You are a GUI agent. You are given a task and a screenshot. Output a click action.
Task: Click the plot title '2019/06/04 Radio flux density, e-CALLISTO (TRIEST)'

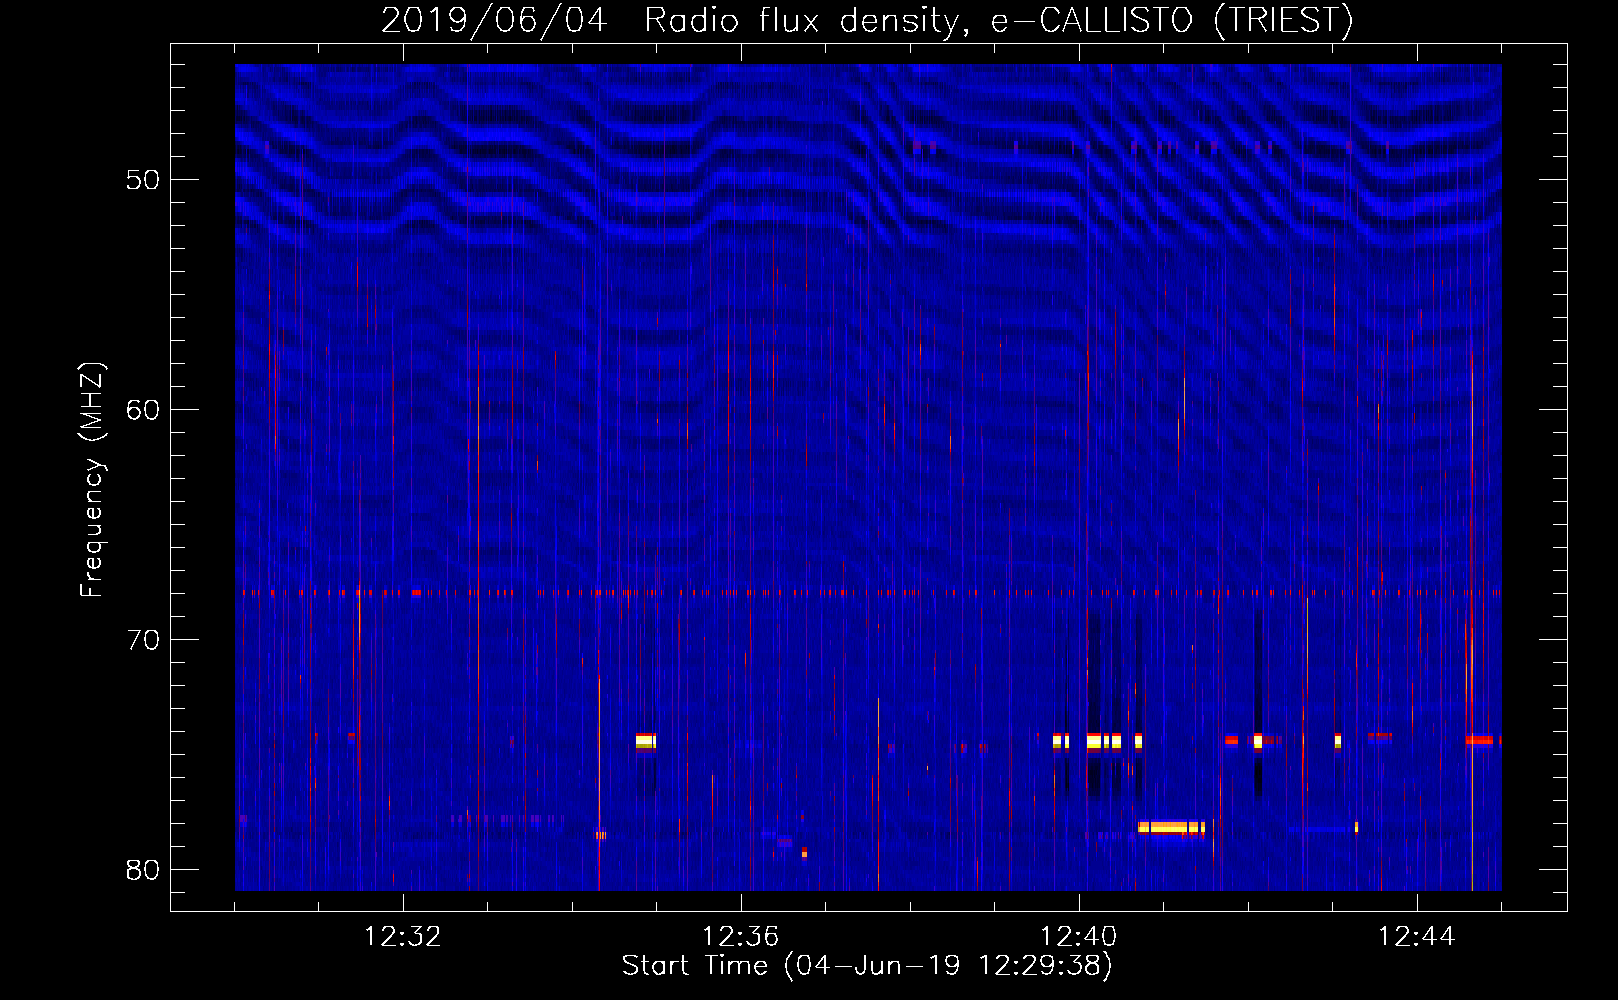pos(867,20)
